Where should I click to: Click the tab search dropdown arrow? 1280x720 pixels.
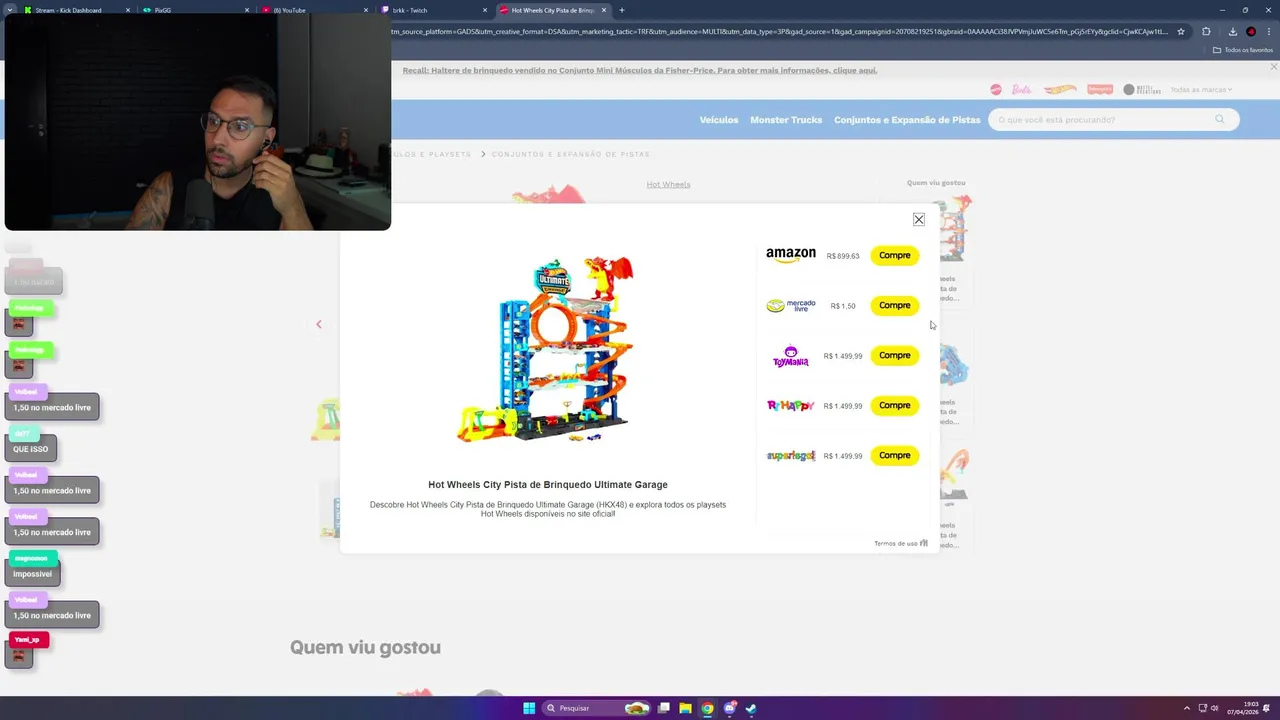(x=9, y=10)
